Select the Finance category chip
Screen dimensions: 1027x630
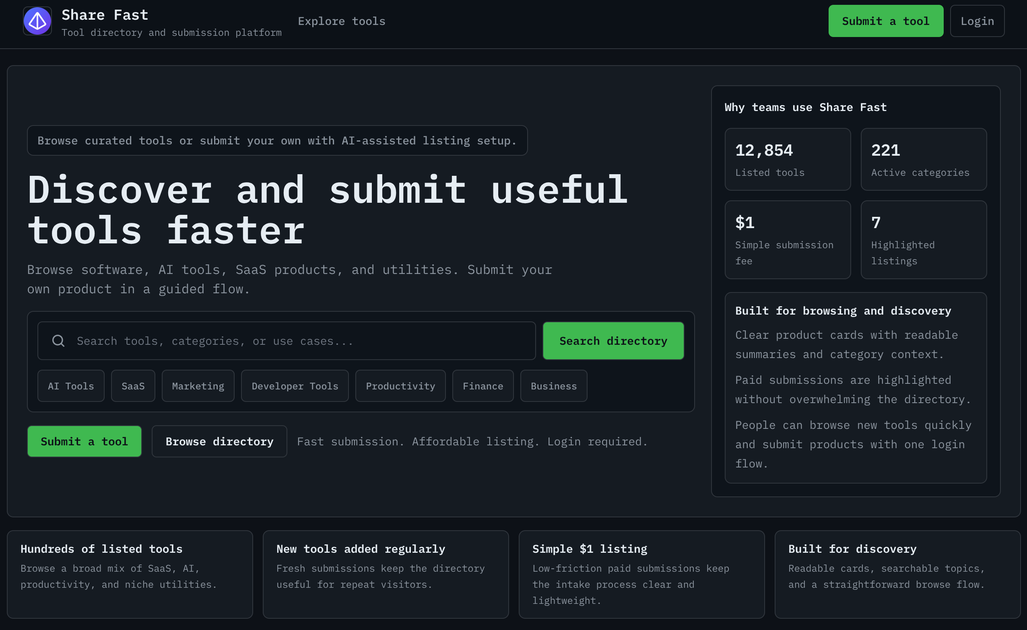(x=483, y=386)
